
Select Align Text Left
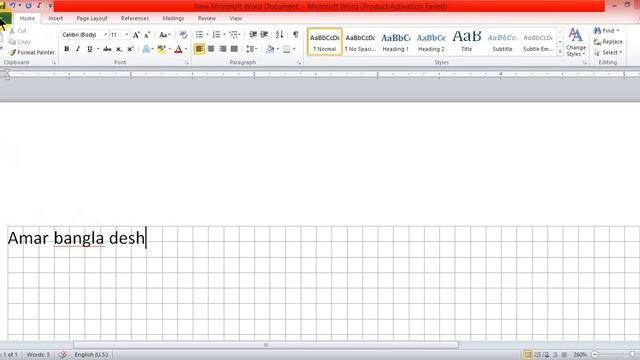coord(199,49)
